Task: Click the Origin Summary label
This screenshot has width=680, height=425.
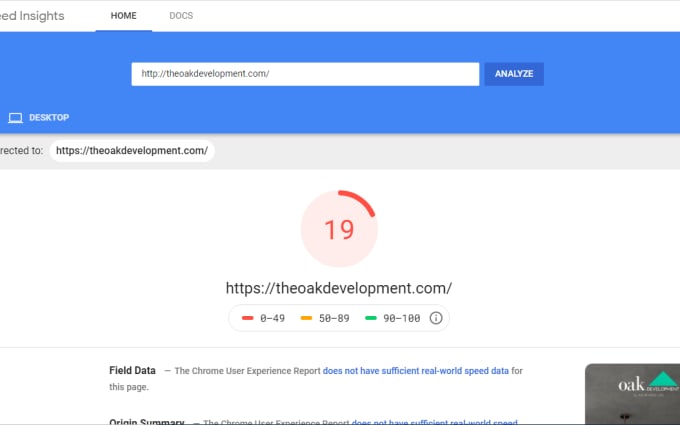Action: 147,422
